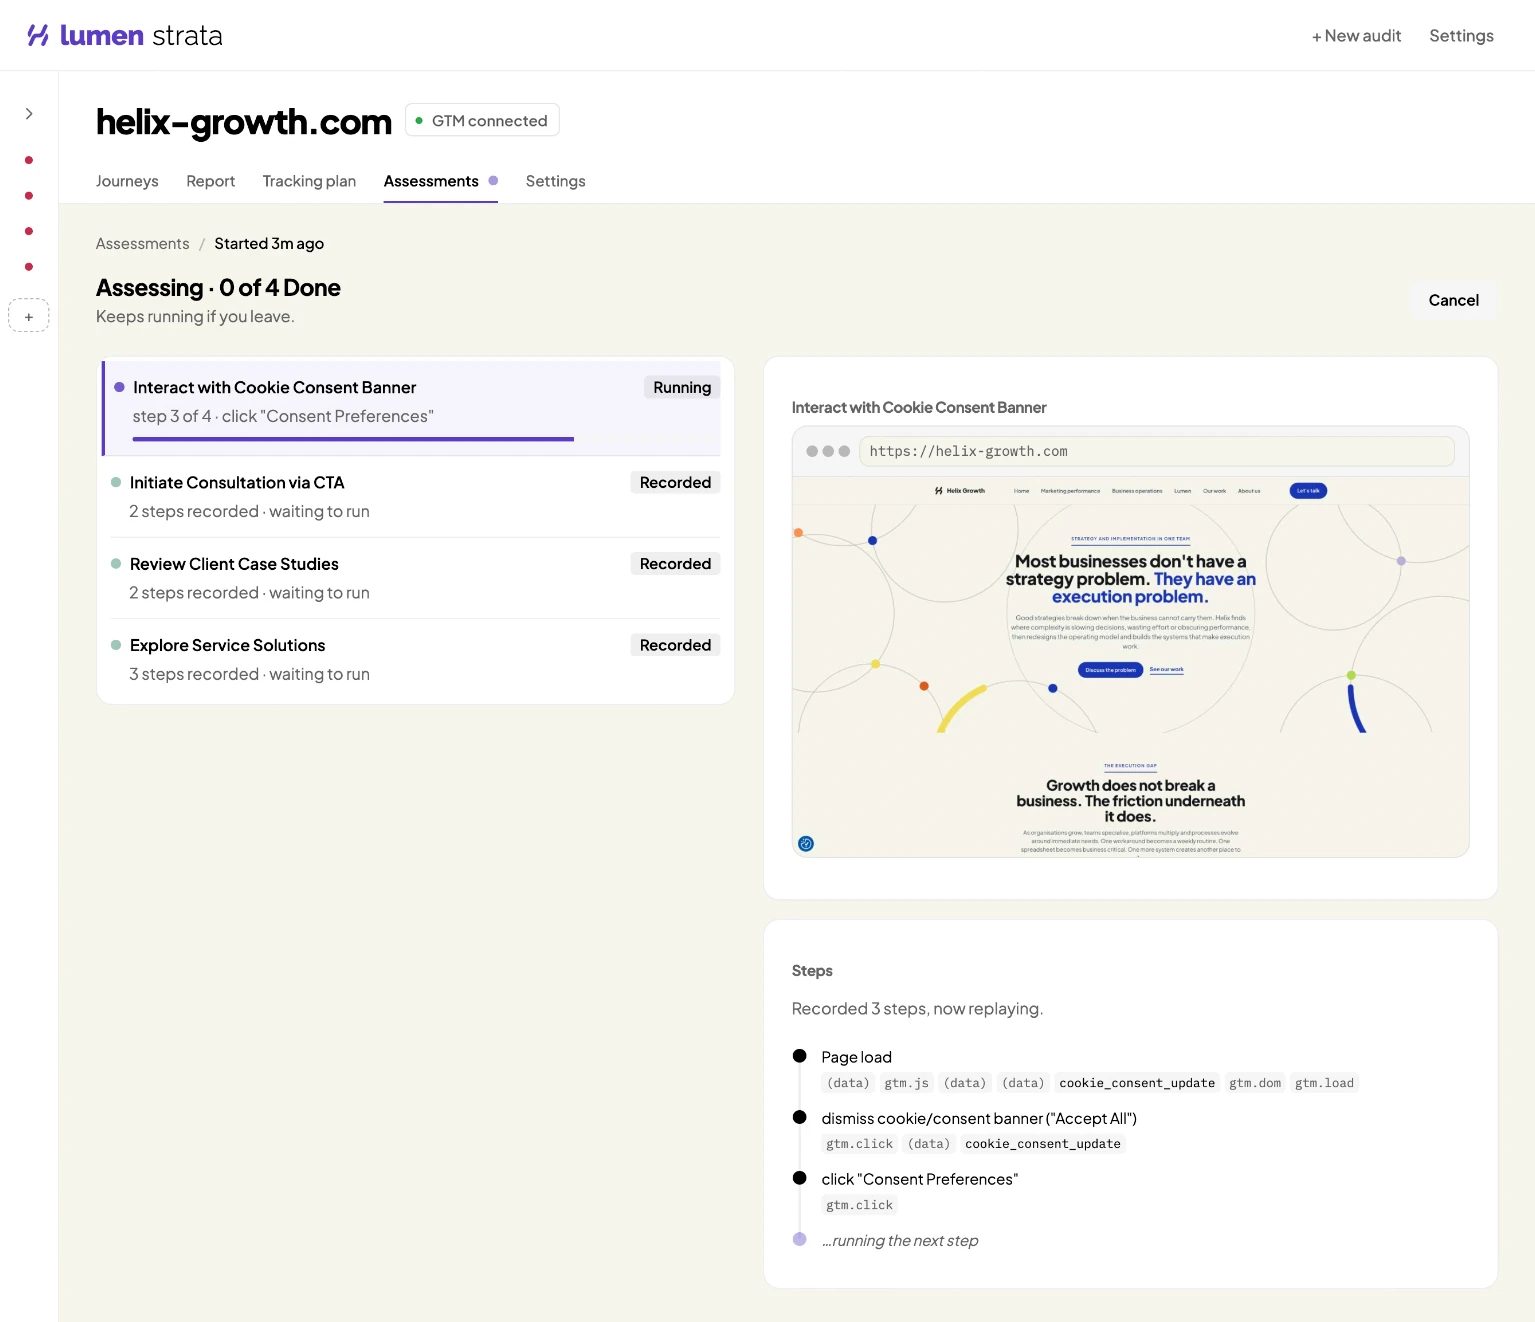1535x1322 pixels.
Task: Switch to the Journeys tab
Action: point(127,181)
